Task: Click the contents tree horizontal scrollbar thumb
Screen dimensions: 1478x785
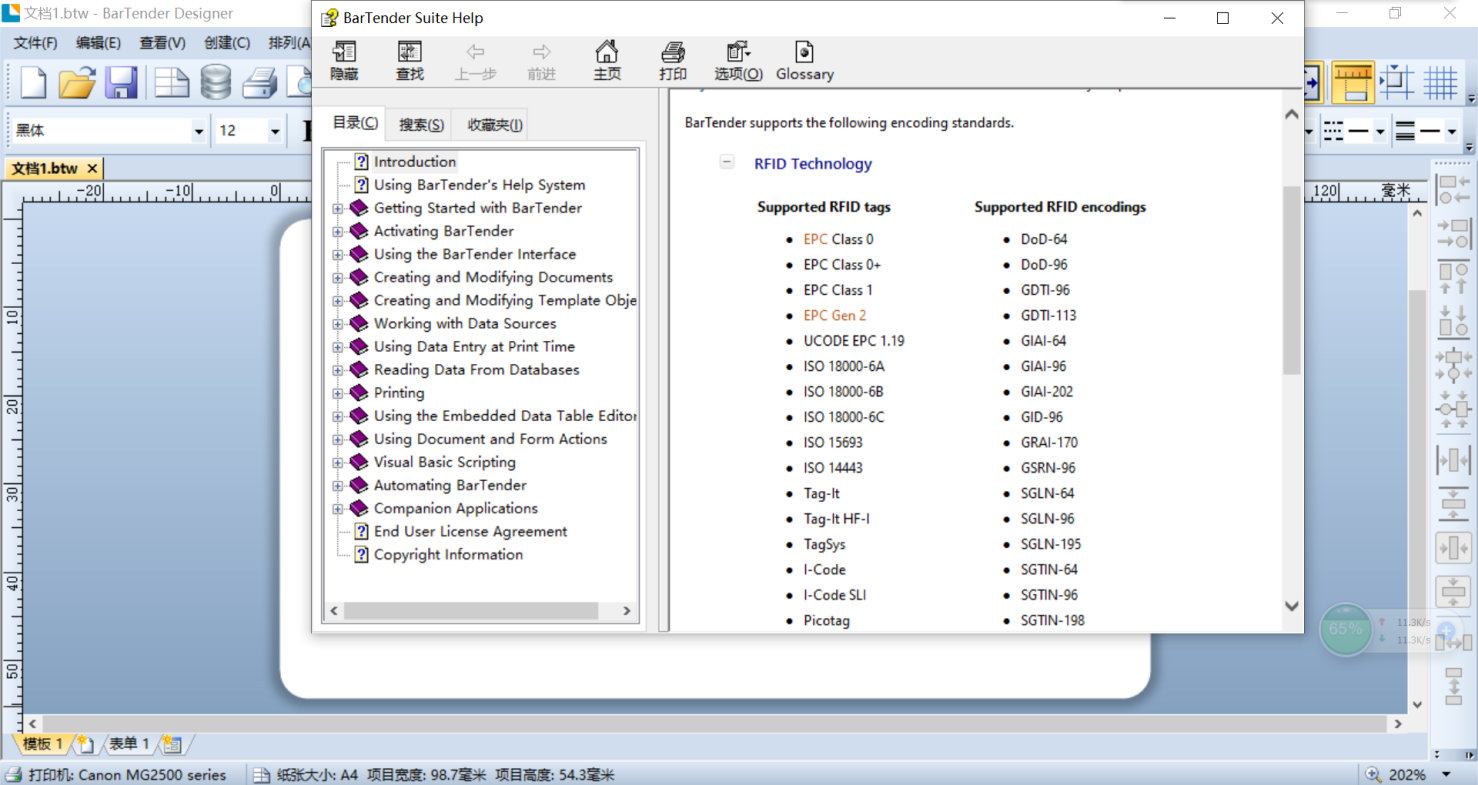Action: click(x=470, y=610)
